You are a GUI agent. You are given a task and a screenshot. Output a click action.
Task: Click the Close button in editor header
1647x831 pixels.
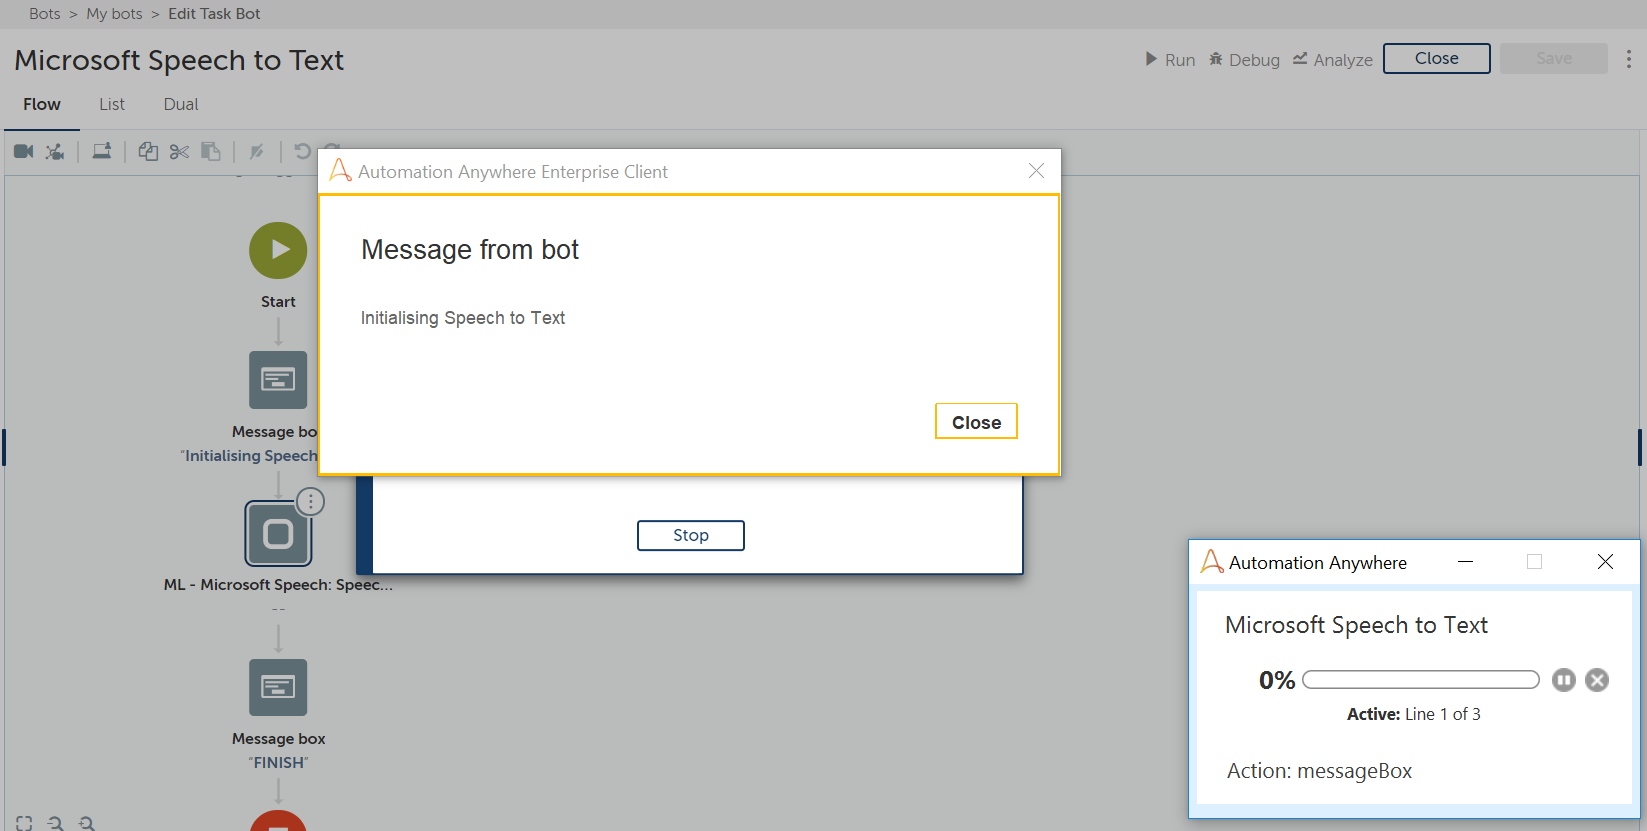tap(1436, 58)
